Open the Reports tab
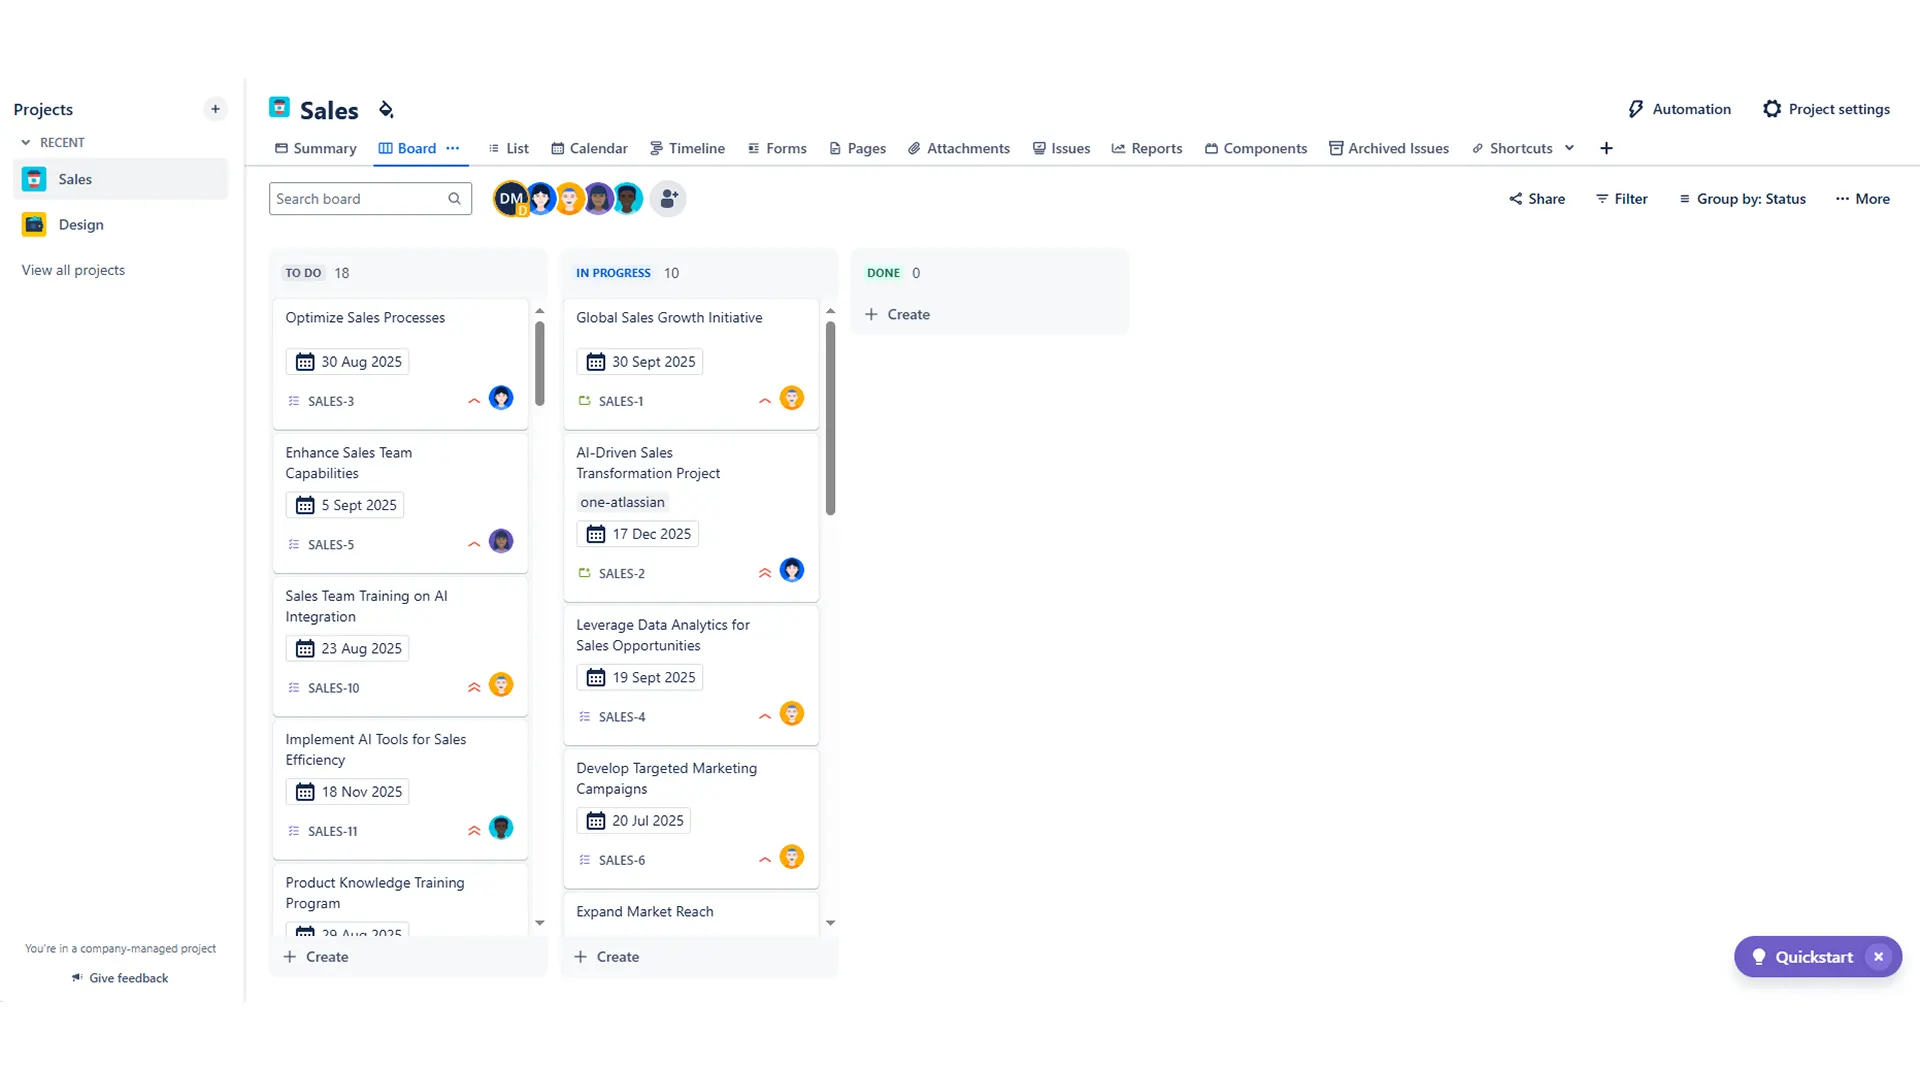1920x1080 pixels. 1147,148
